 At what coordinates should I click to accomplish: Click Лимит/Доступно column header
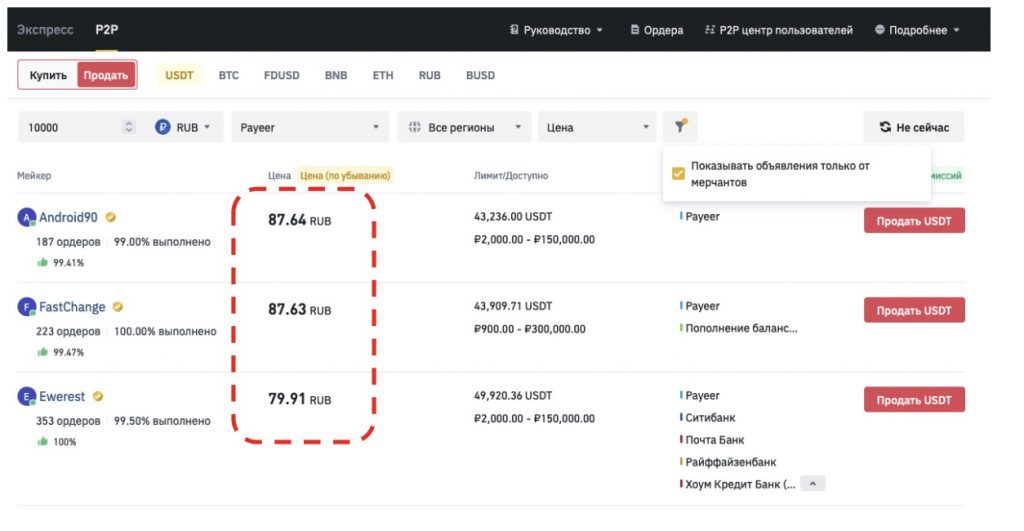(x=511, y=175)
